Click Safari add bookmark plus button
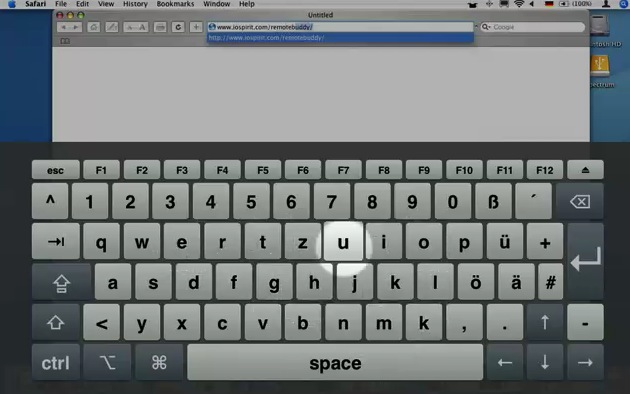630x394 pixels. (196, 27)
